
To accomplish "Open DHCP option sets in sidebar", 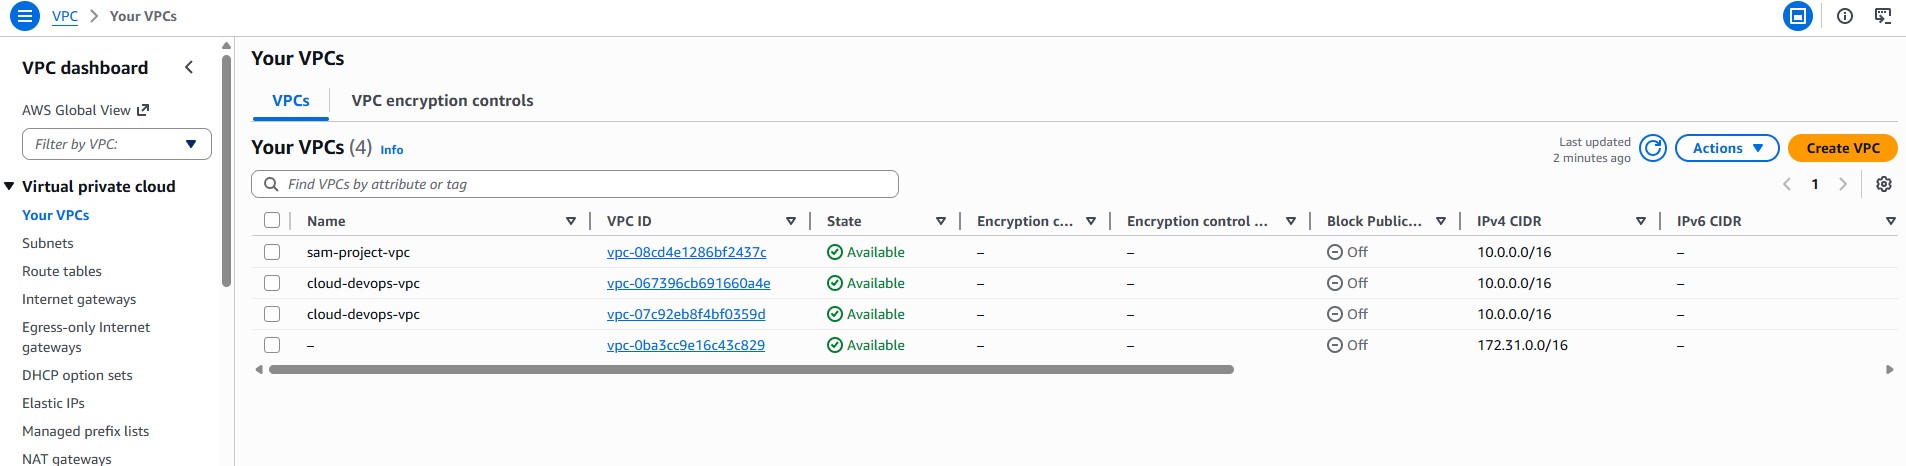I will (77, 375).
